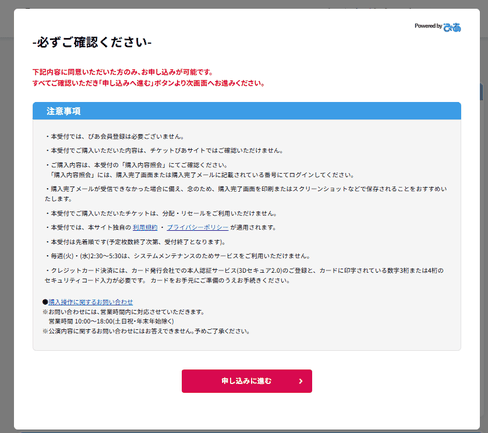Click the line ぴあ会員登録は必要ございません

click(x=114, y=136)
